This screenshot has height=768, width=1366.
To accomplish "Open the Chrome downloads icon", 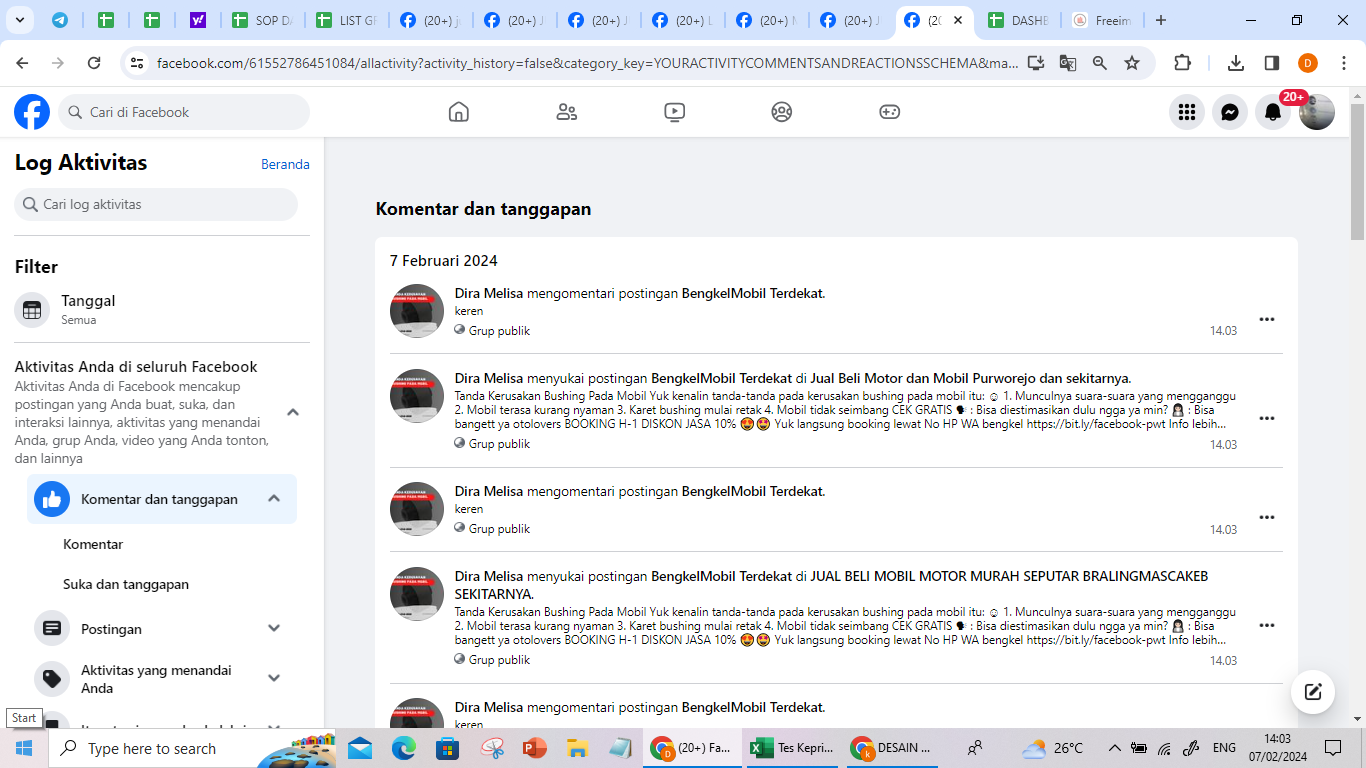I will point(1236,63).
